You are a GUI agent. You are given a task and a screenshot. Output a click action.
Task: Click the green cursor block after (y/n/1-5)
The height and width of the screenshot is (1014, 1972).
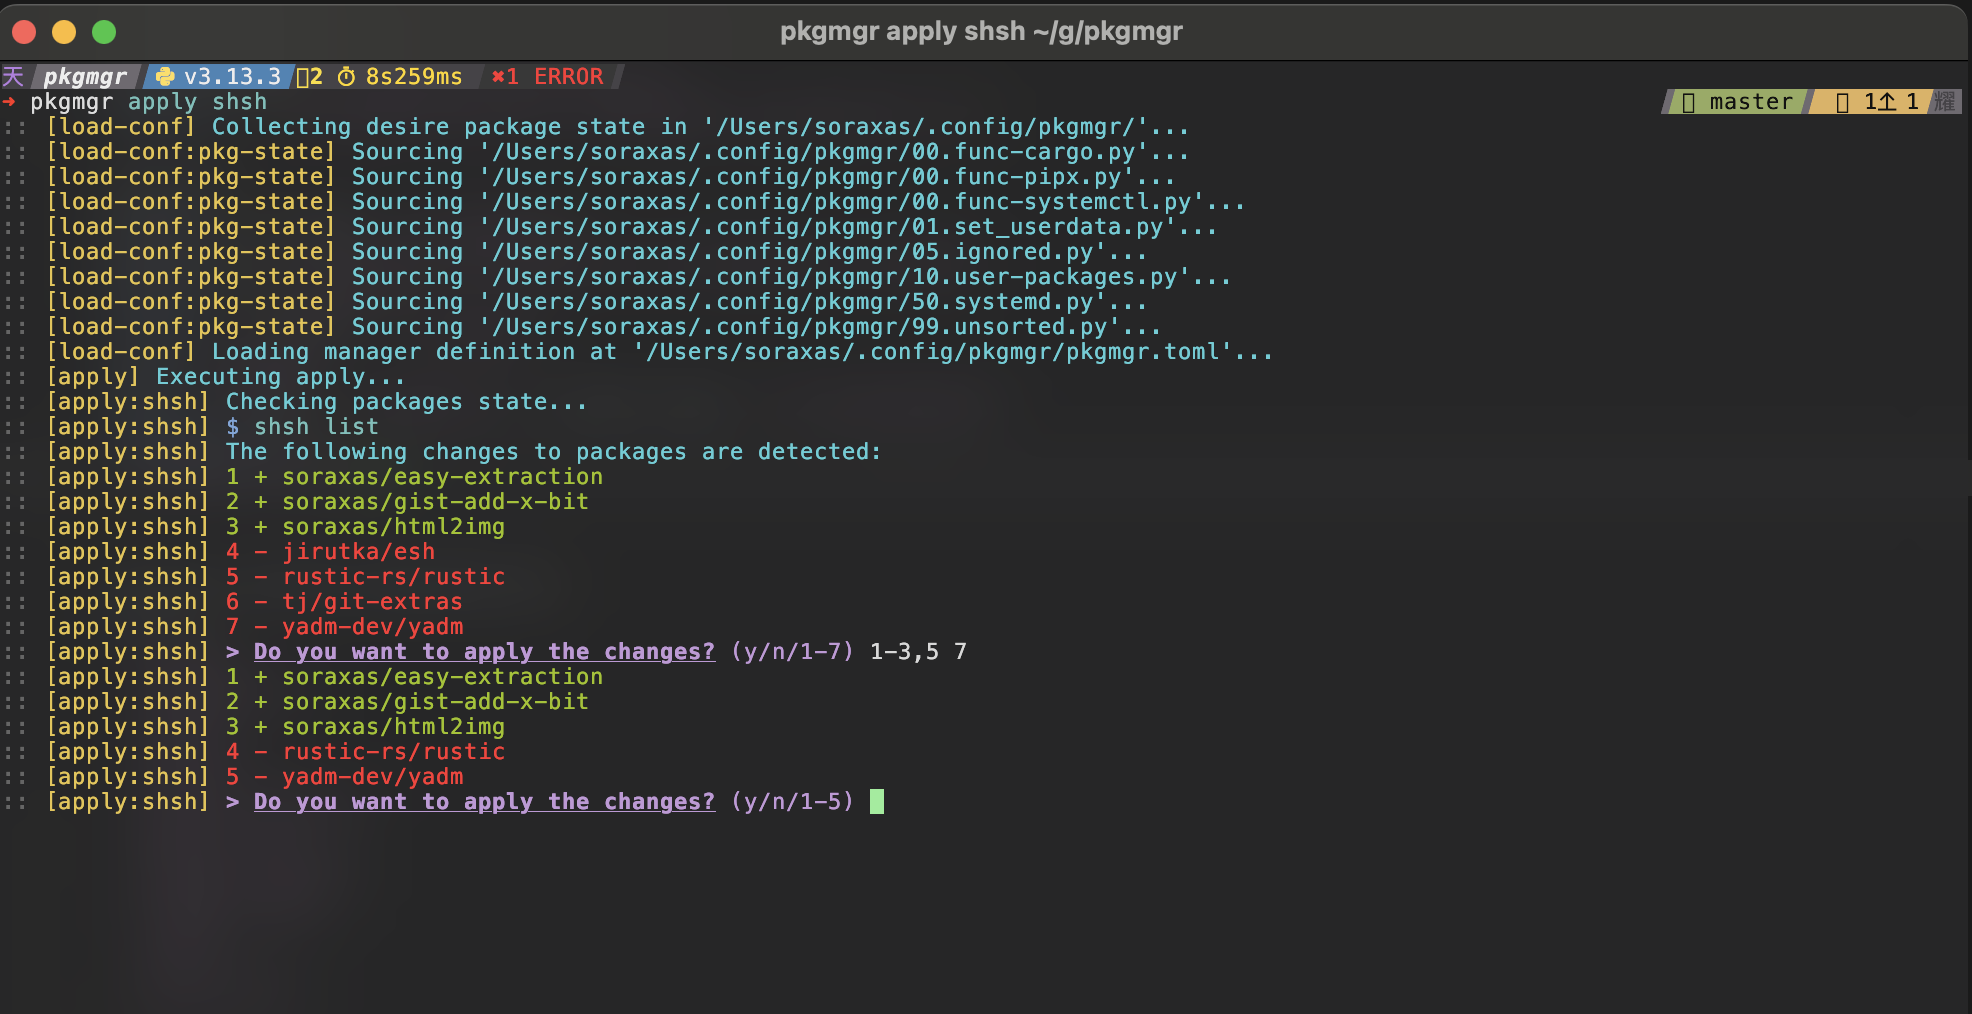(x=877, y=802)
